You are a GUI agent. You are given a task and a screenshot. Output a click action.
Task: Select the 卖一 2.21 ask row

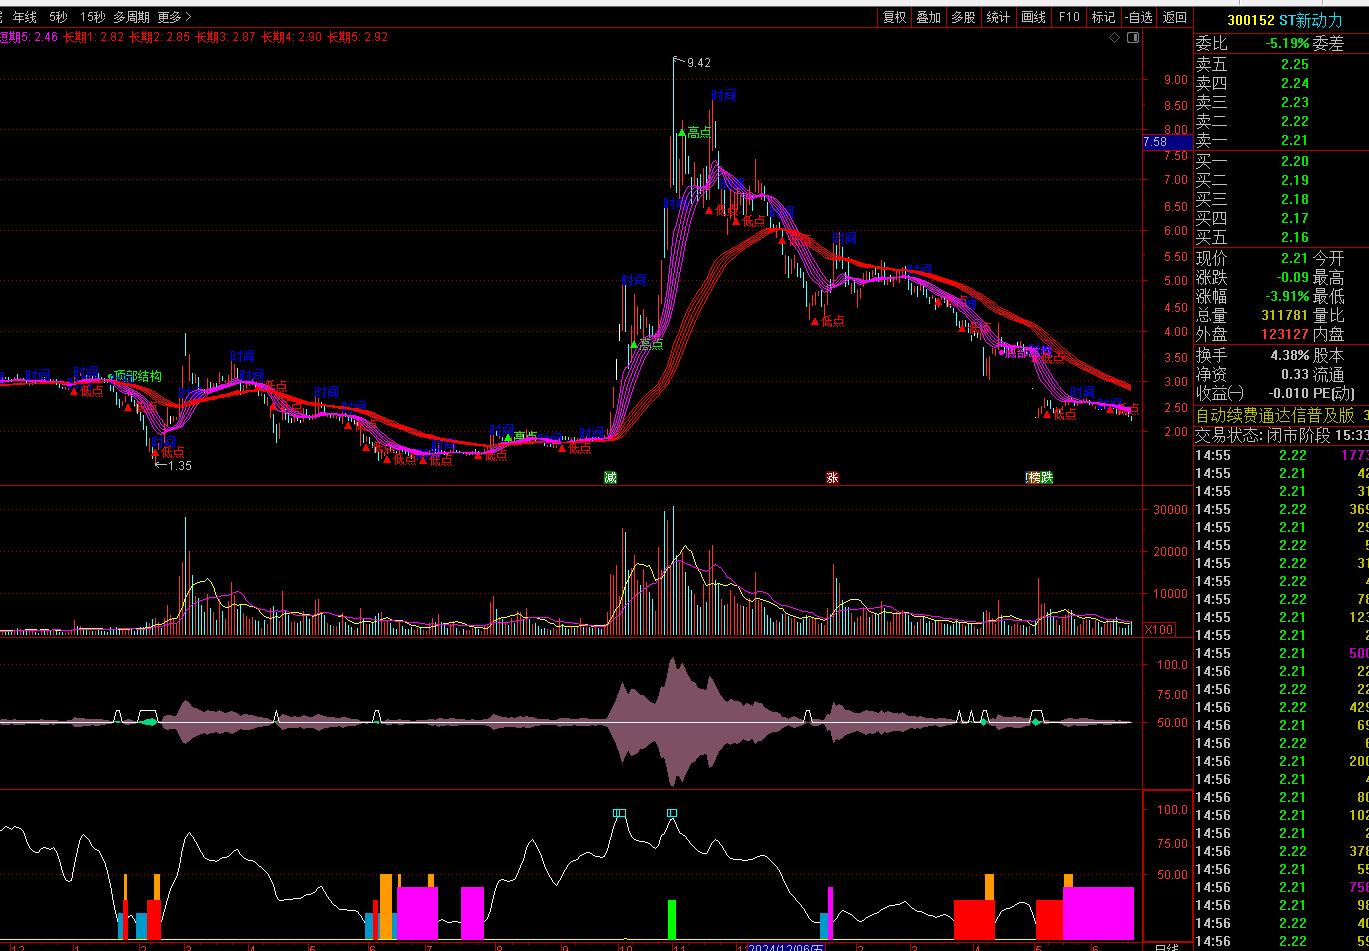1282,140
